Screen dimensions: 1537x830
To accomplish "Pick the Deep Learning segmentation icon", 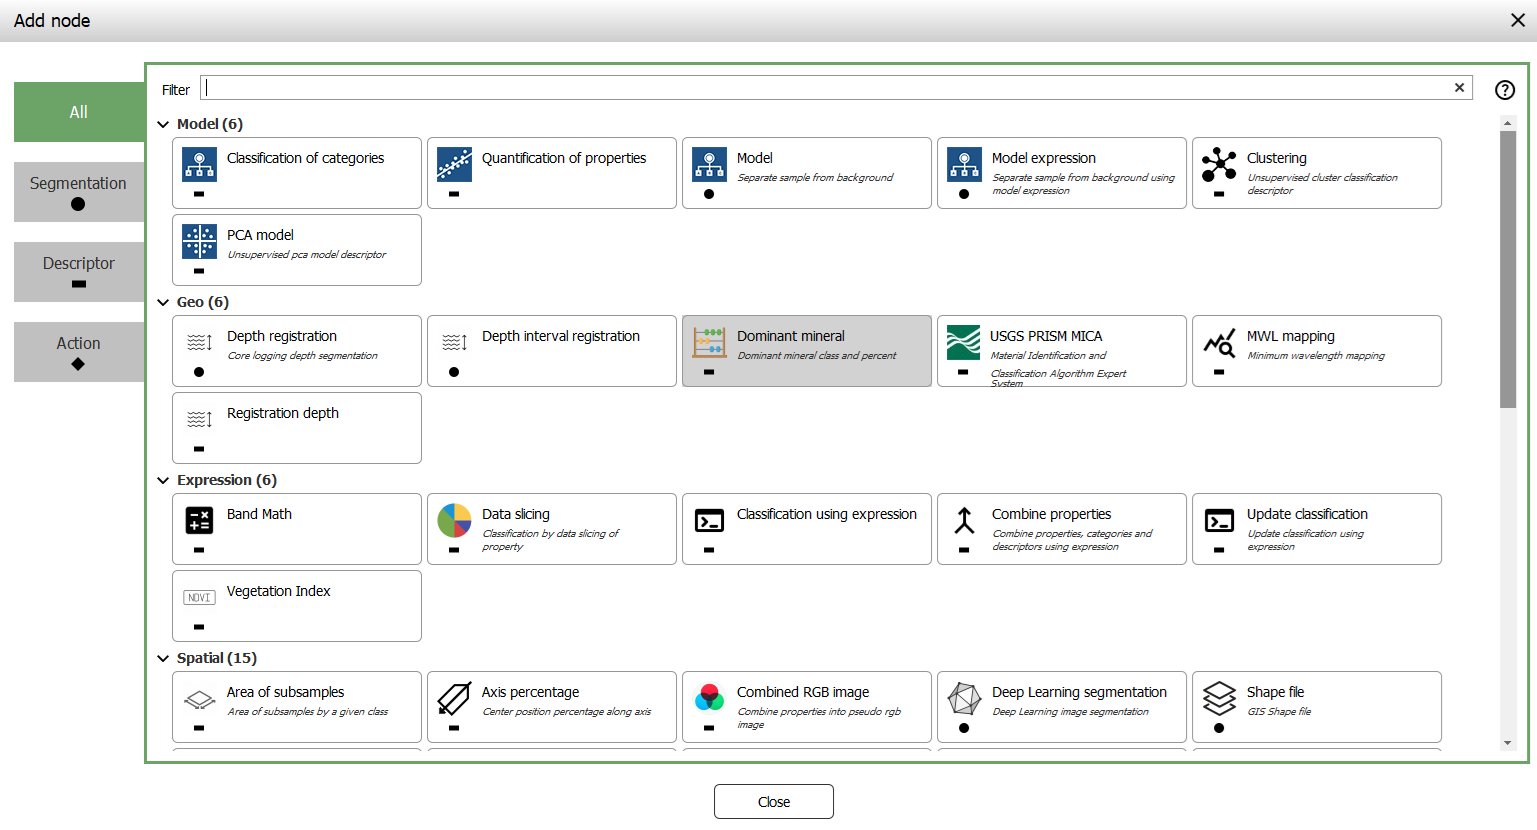I will point(963,698).
